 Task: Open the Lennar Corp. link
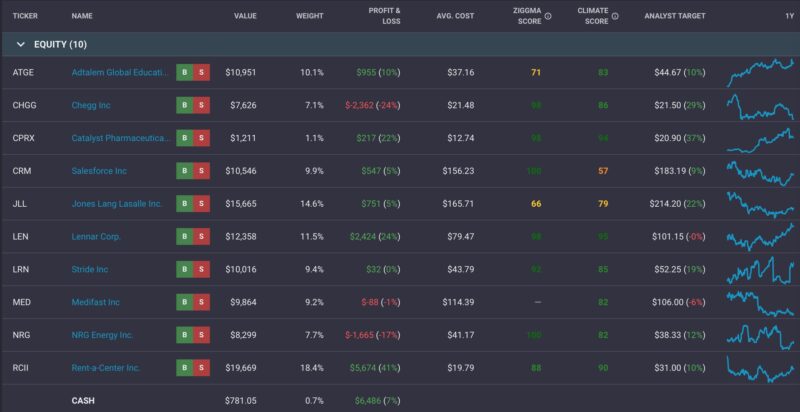(96, 237)
